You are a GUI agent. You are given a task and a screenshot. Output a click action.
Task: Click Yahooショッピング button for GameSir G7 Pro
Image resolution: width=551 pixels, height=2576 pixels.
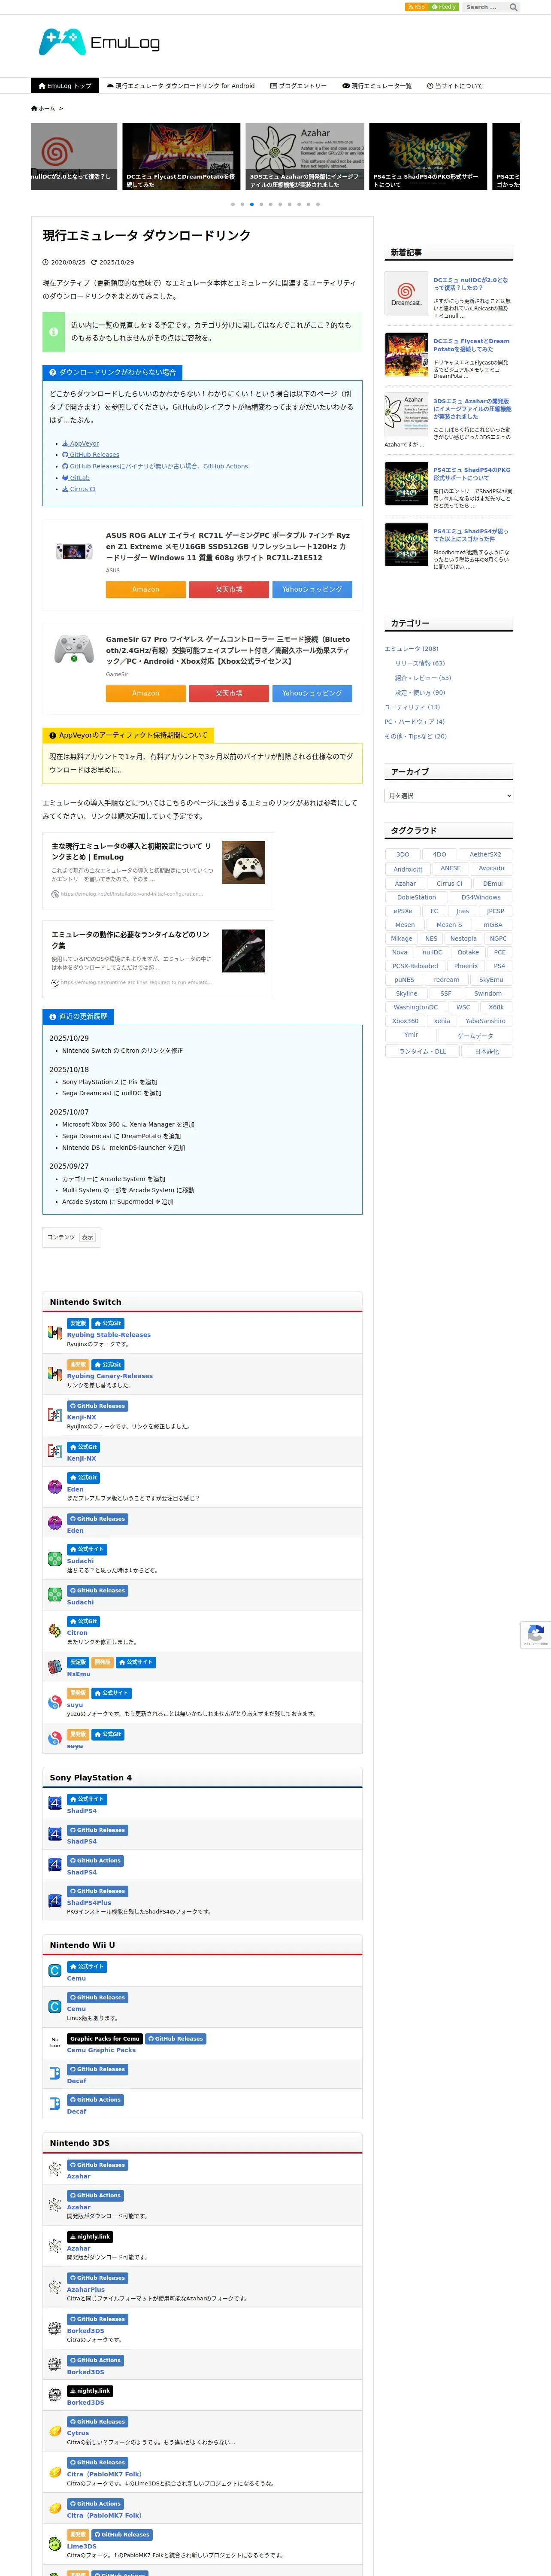pos(312,693)
